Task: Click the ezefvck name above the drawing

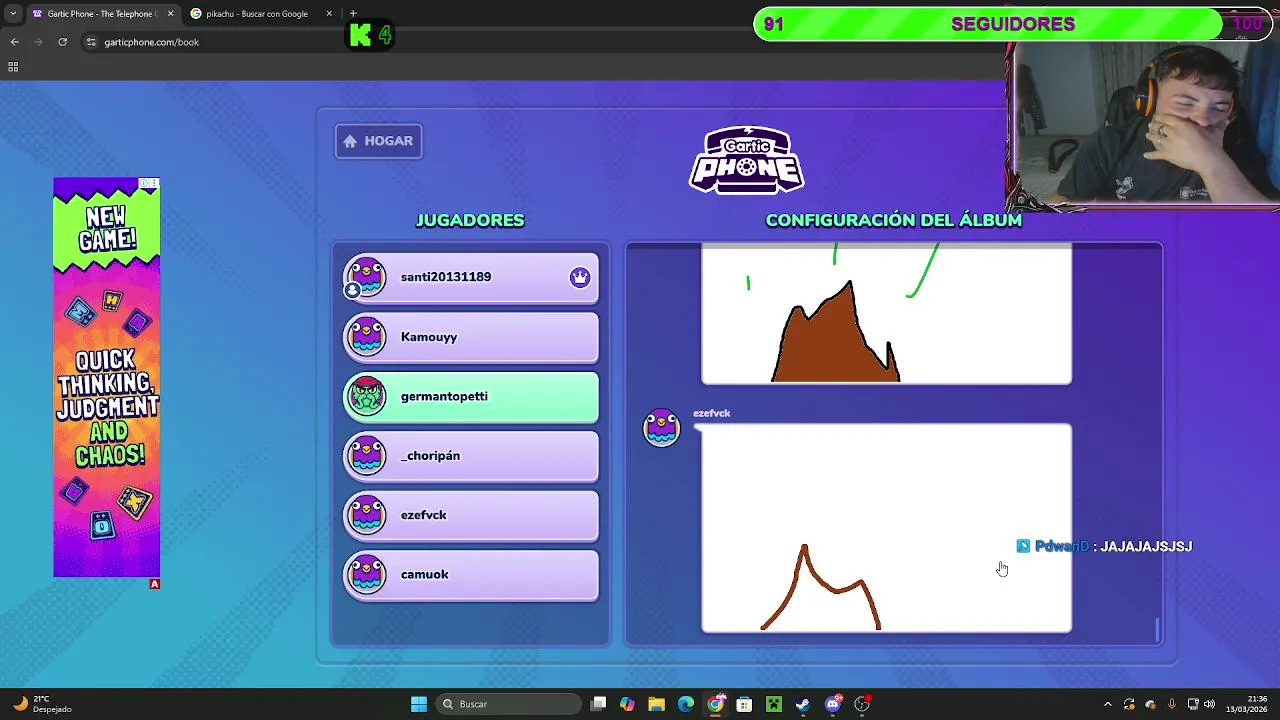Action: tap(712, 413)
